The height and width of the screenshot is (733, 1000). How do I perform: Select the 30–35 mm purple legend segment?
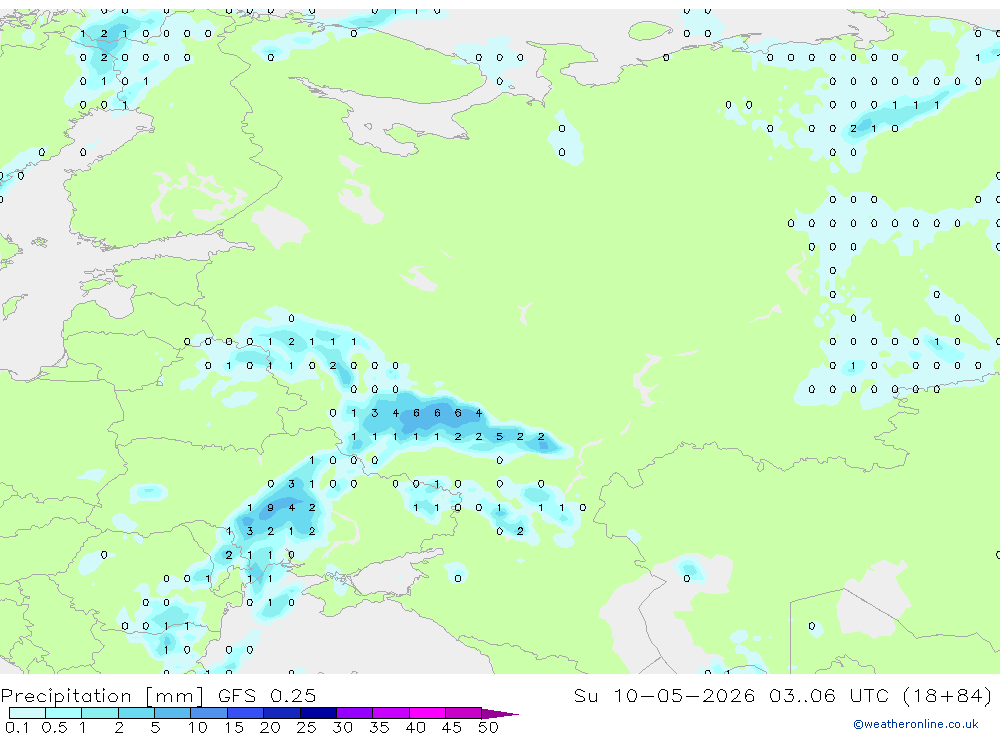(355, 713)
